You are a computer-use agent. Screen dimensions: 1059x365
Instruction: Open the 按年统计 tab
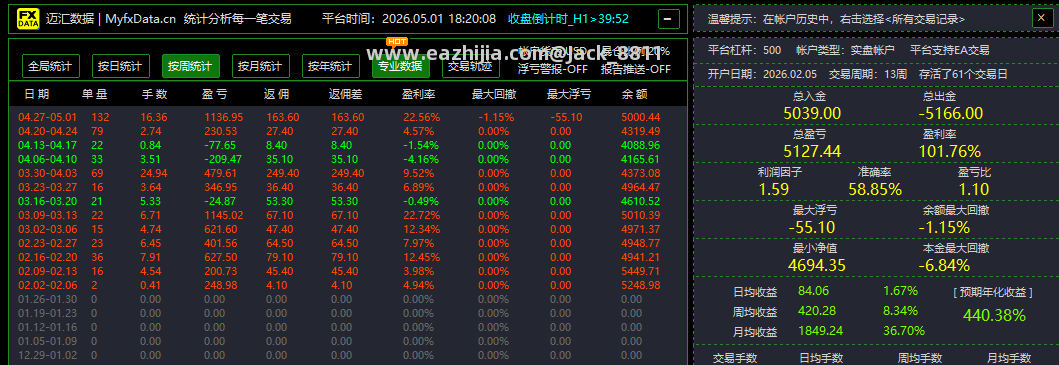pos(330,66)
